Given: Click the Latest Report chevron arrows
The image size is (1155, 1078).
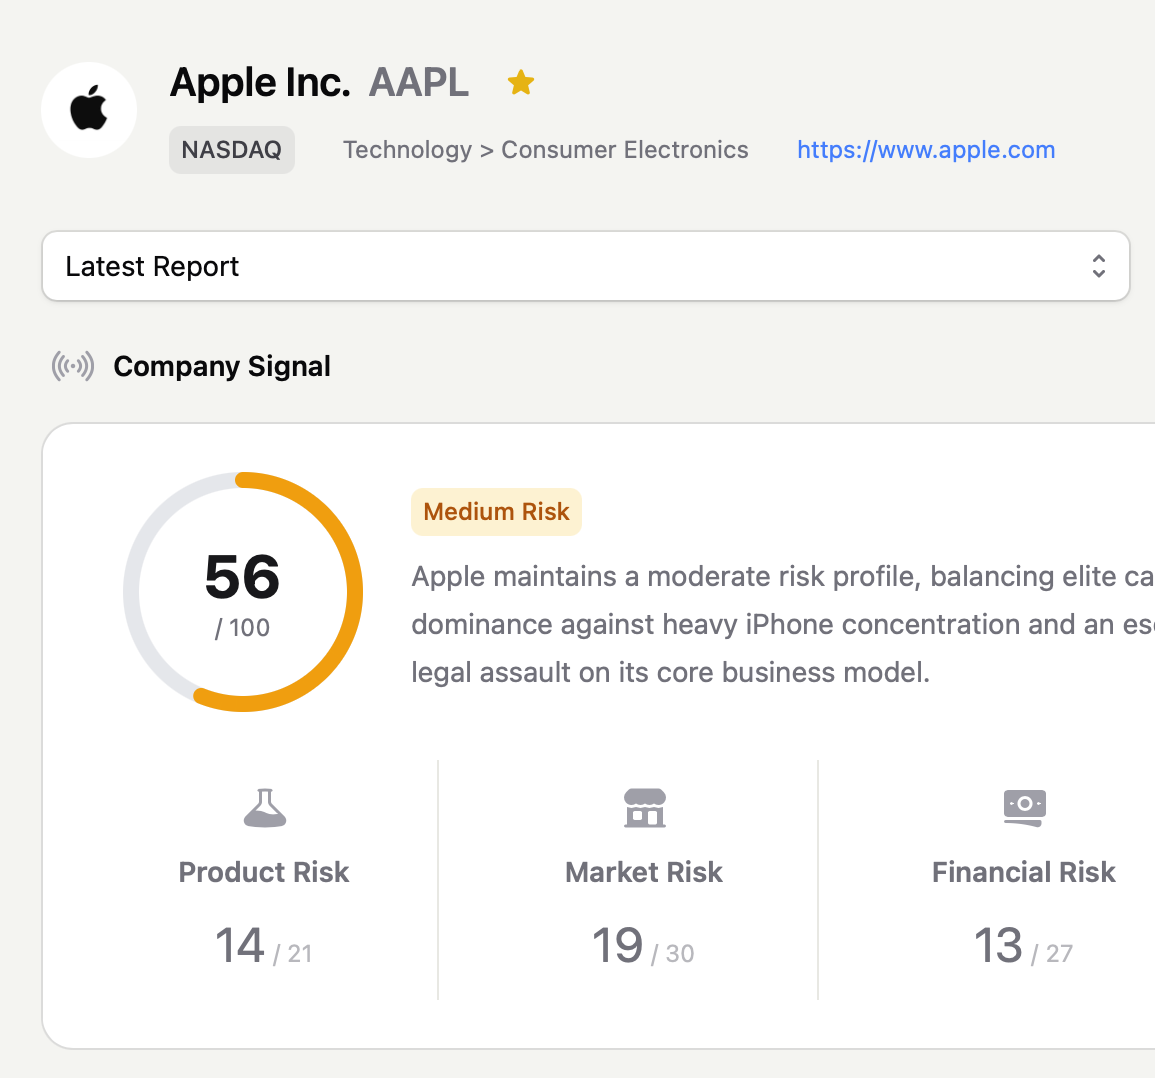Looking at the screenshot, I should [x=1098, y=266].
